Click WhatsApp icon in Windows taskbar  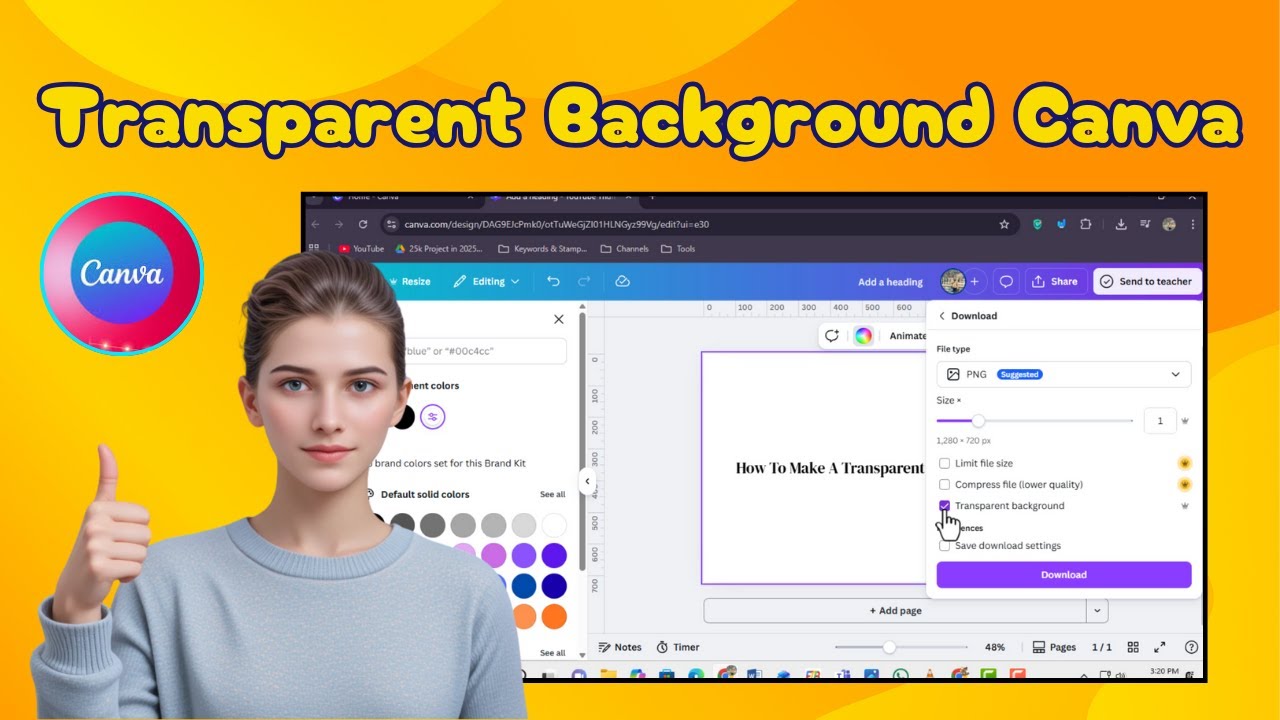[901, 675]
